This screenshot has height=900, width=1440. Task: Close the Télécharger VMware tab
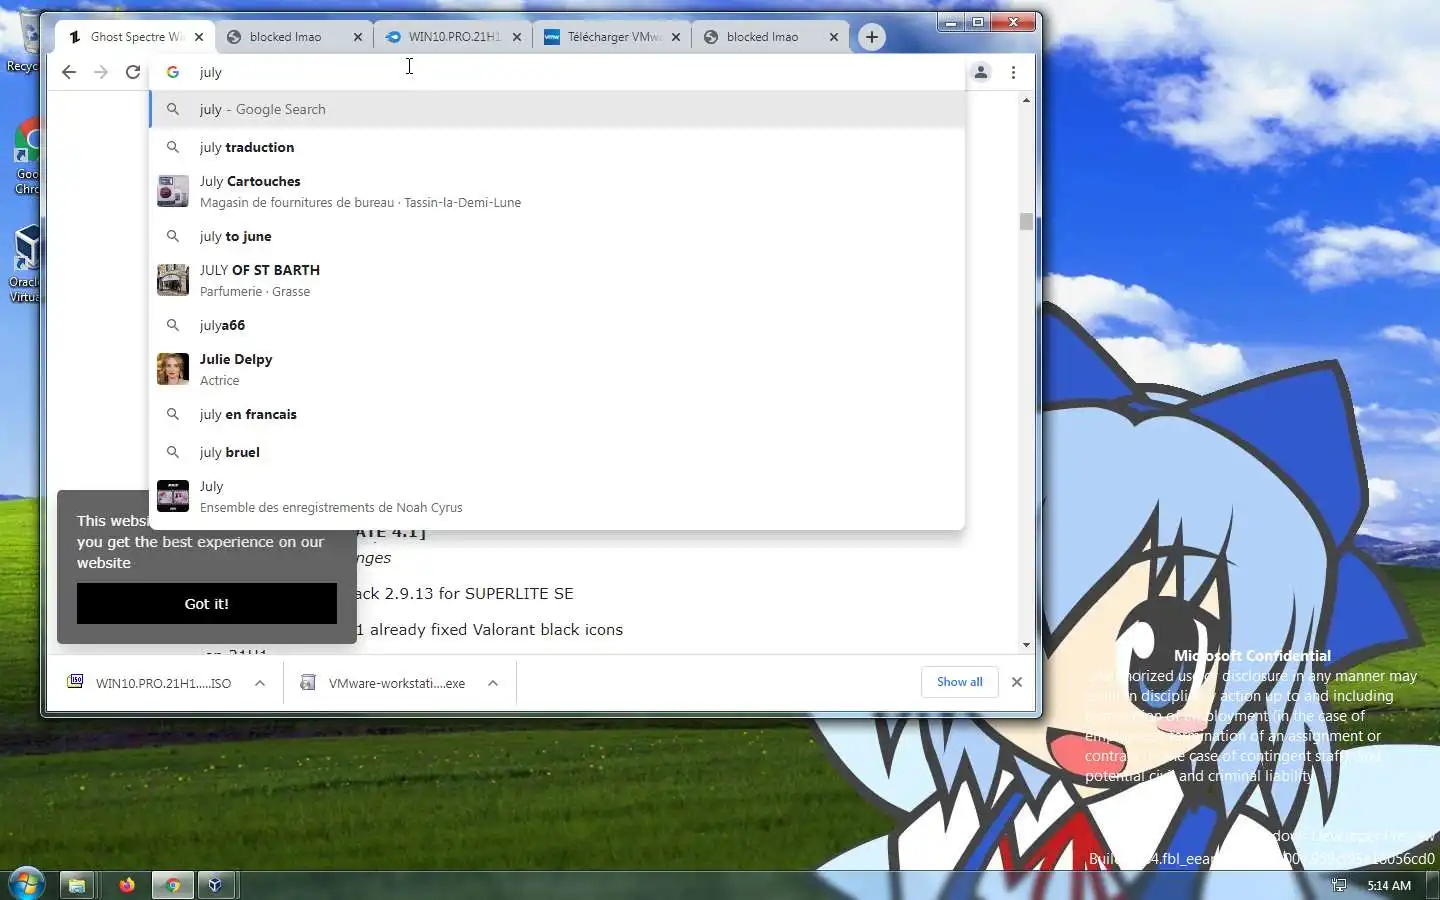676,37
